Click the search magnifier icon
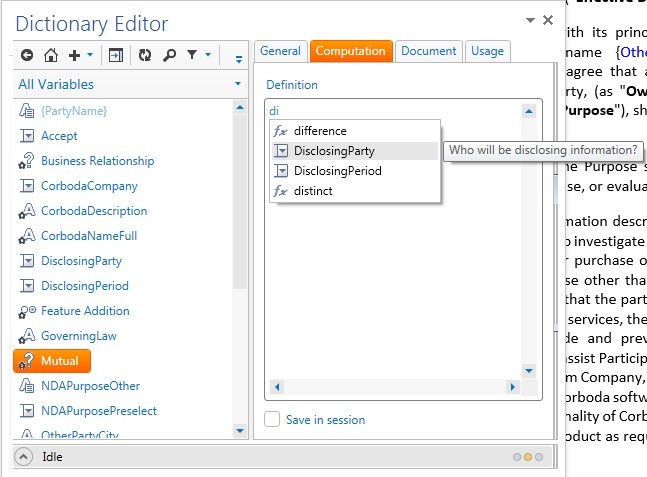Image resolution: width=647 pixels, height=477 pixels. (170, 55)
